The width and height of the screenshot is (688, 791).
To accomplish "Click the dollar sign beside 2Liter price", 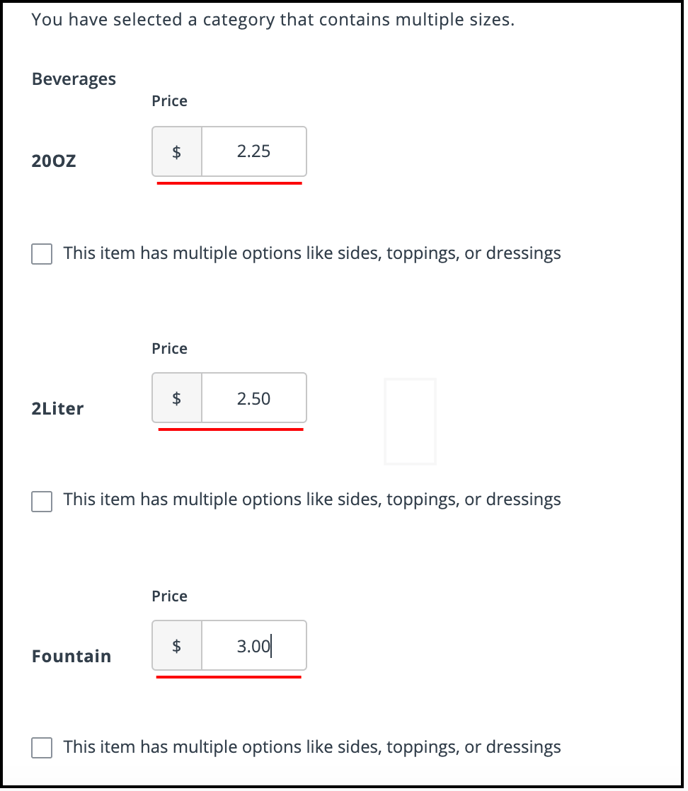I will pos(177,399).
